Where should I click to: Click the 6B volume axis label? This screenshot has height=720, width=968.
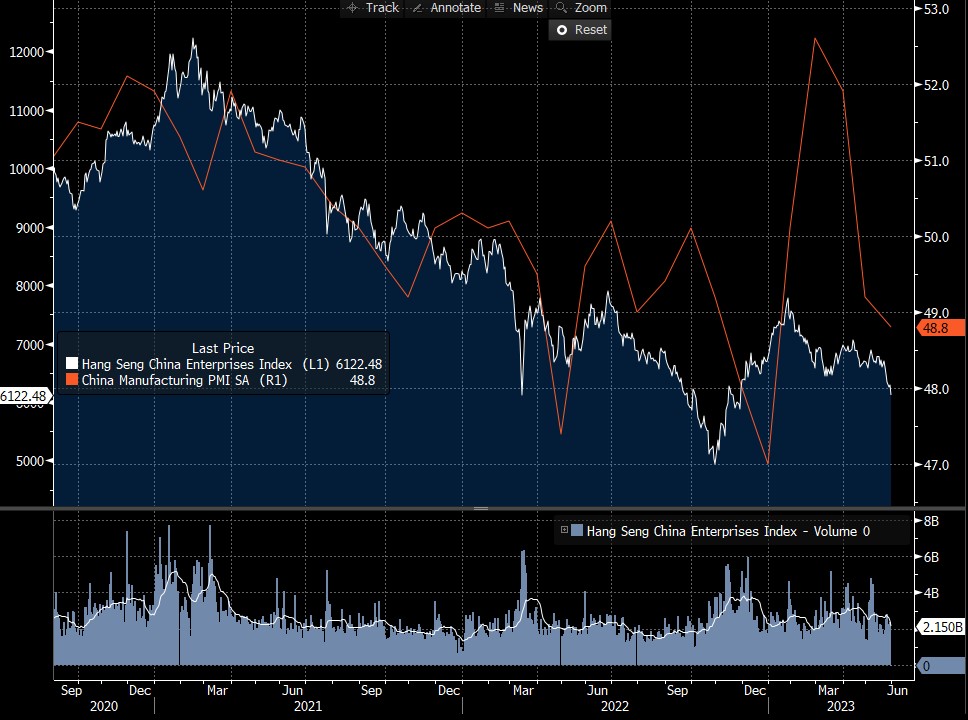click(x=931, y=558)
